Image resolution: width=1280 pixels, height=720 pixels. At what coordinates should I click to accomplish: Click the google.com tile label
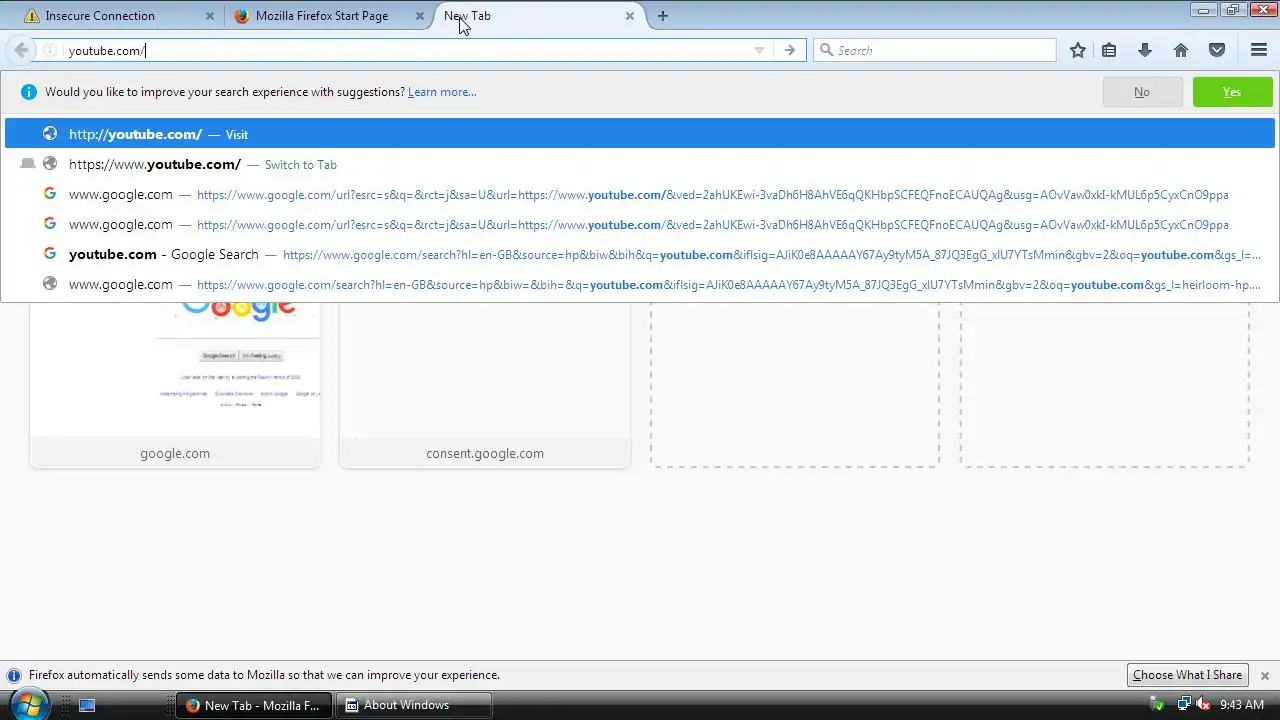175,453
